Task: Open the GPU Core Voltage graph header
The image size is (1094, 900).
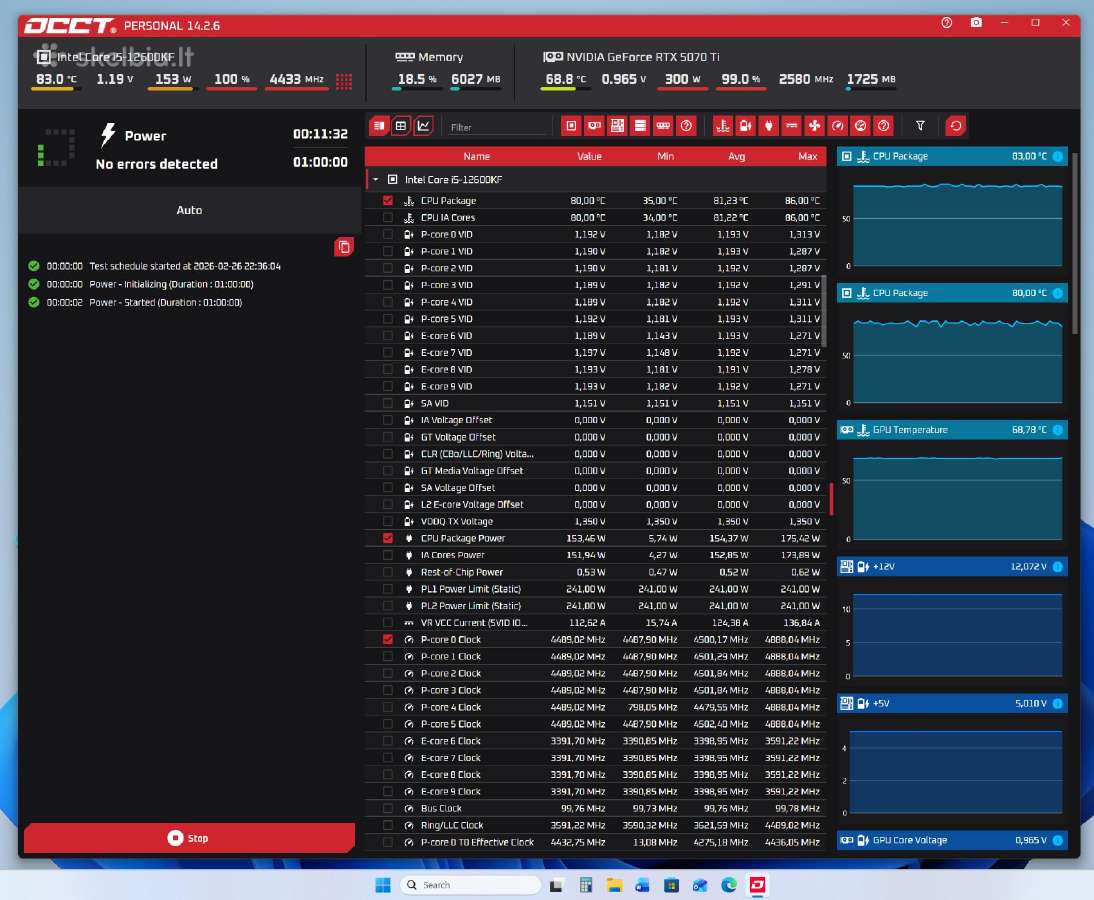Action: tap(952, 840)
